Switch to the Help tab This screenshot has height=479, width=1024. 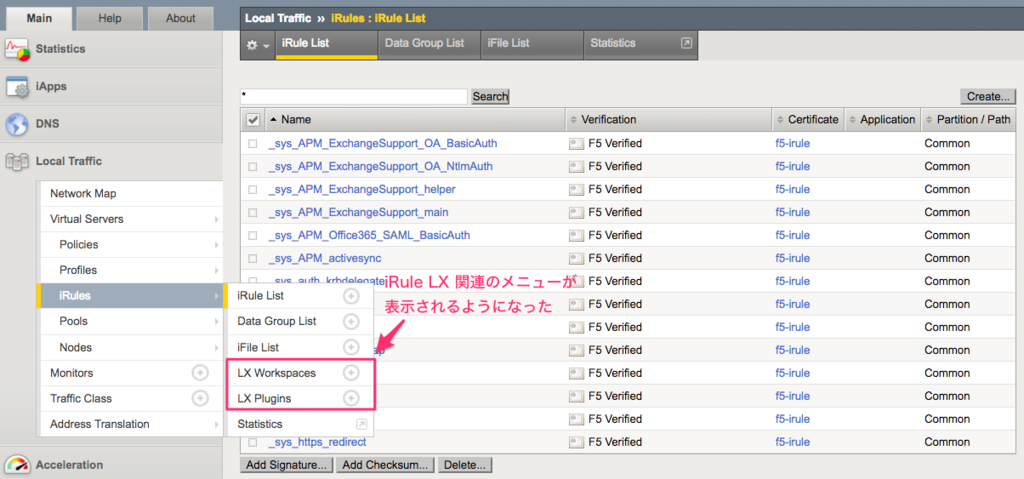[x=110, y=18]
